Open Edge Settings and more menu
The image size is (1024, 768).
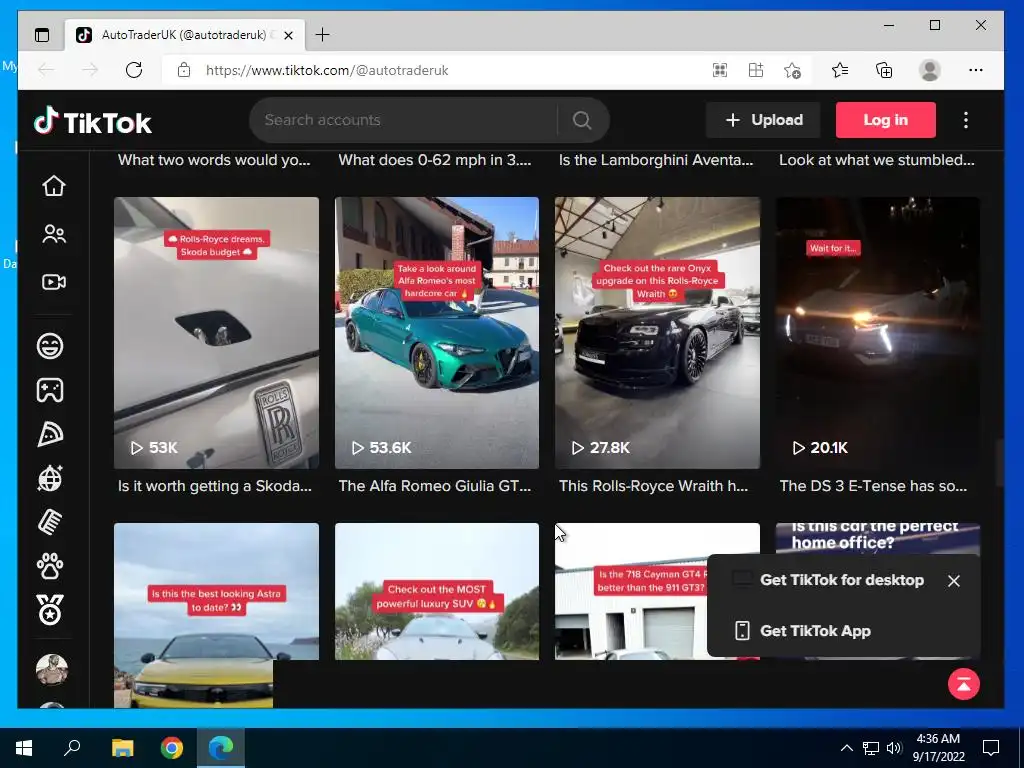(976, 70)
